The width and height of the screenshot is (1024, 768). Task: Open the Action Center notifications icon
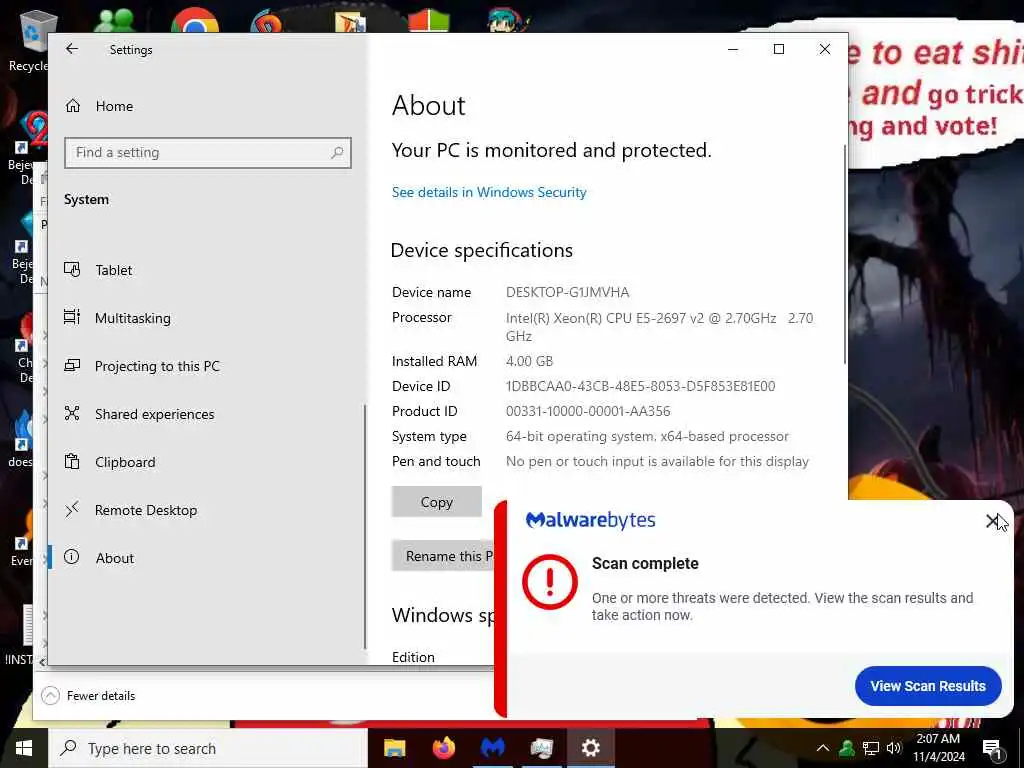(992, 749)
